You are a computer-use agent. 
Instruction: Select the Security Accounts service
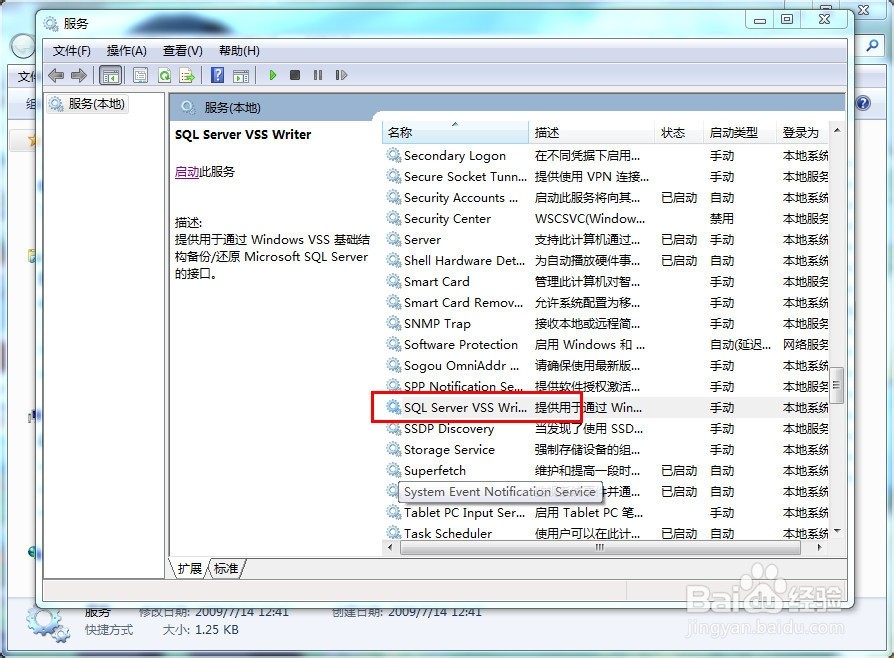[x=606, y=198]
